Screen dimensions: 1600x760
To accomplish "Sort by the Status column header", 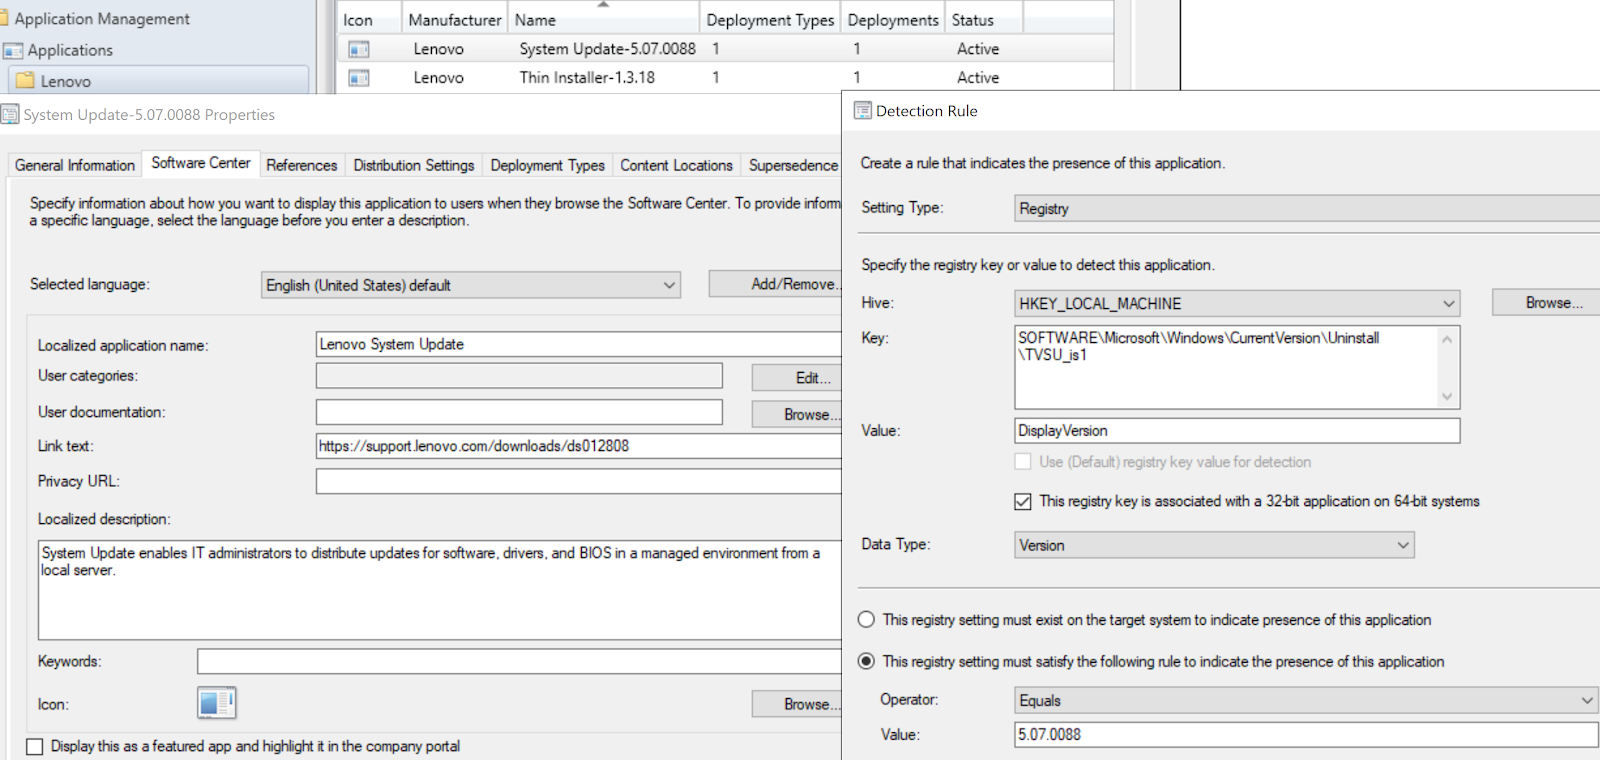I will point(984,20).
